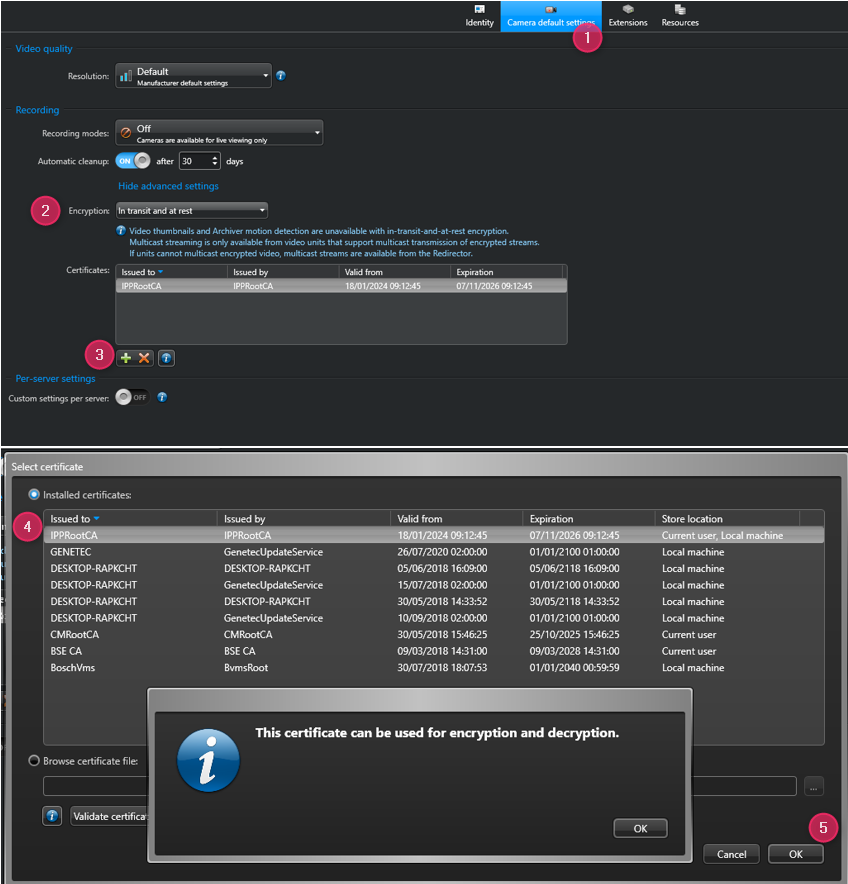Viewport: 848px width, 884px height.
Task: Click info icon beside Custom settings per server
Action: (162, 397)
